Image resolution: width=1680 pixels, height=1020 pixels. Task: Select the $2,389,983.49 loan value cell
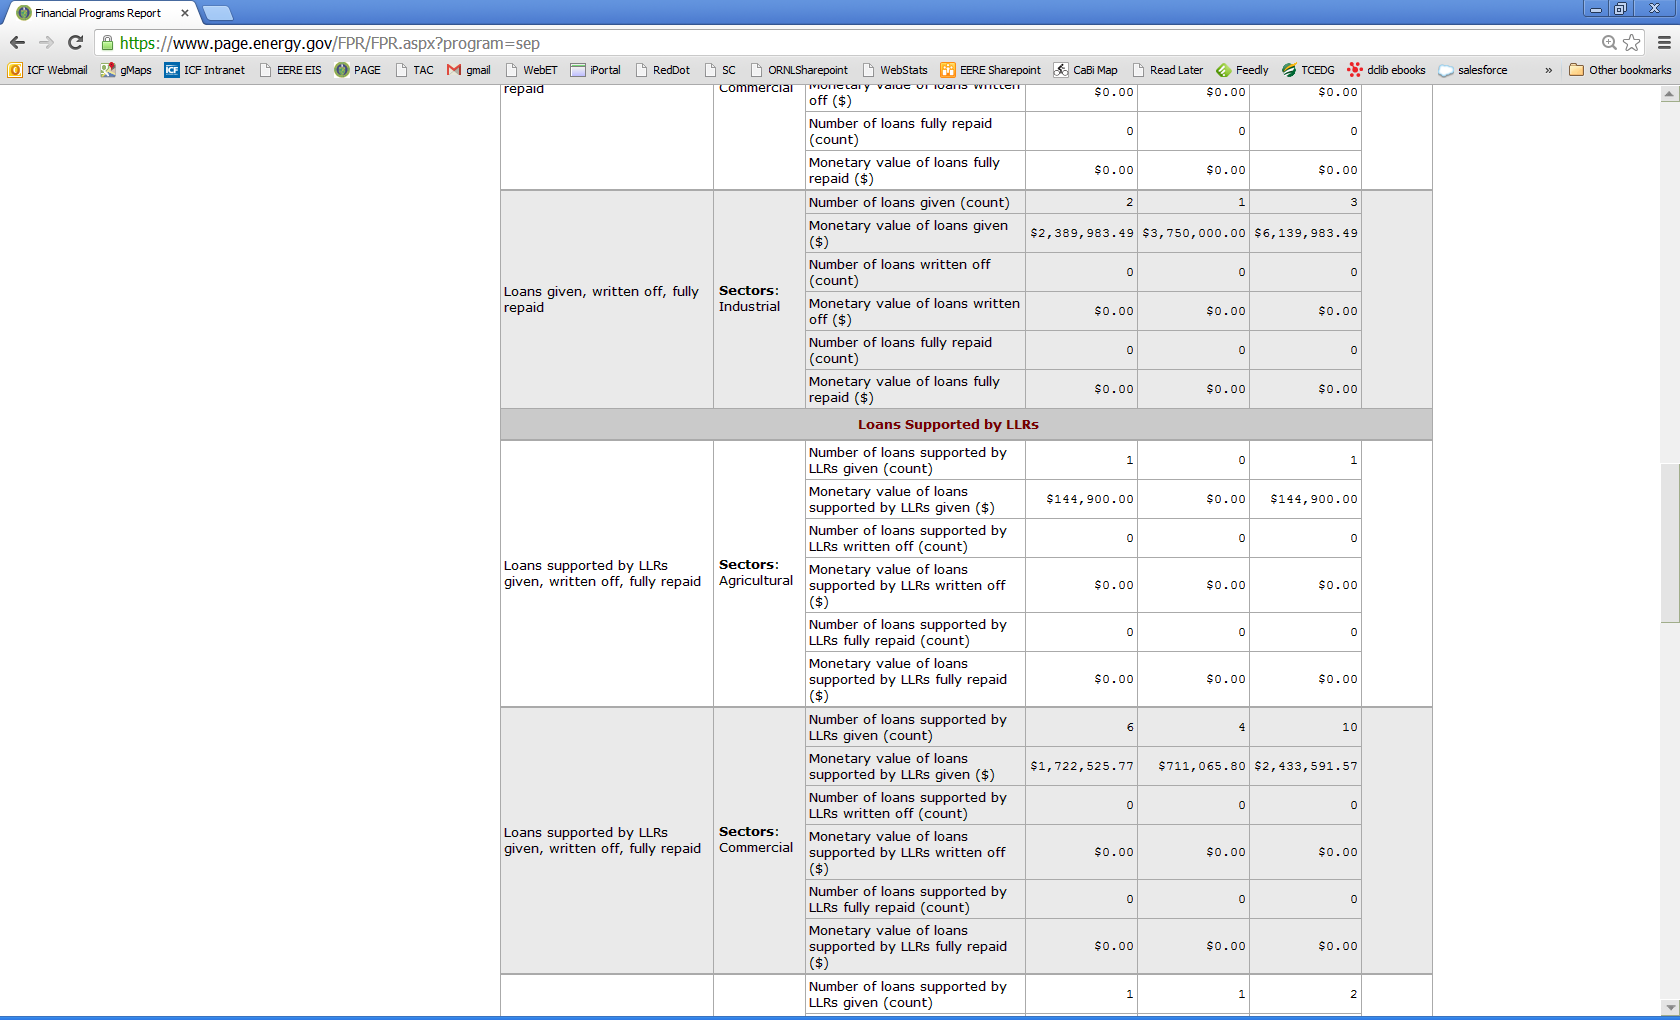pyautogui.click(x=1082, y=233)
